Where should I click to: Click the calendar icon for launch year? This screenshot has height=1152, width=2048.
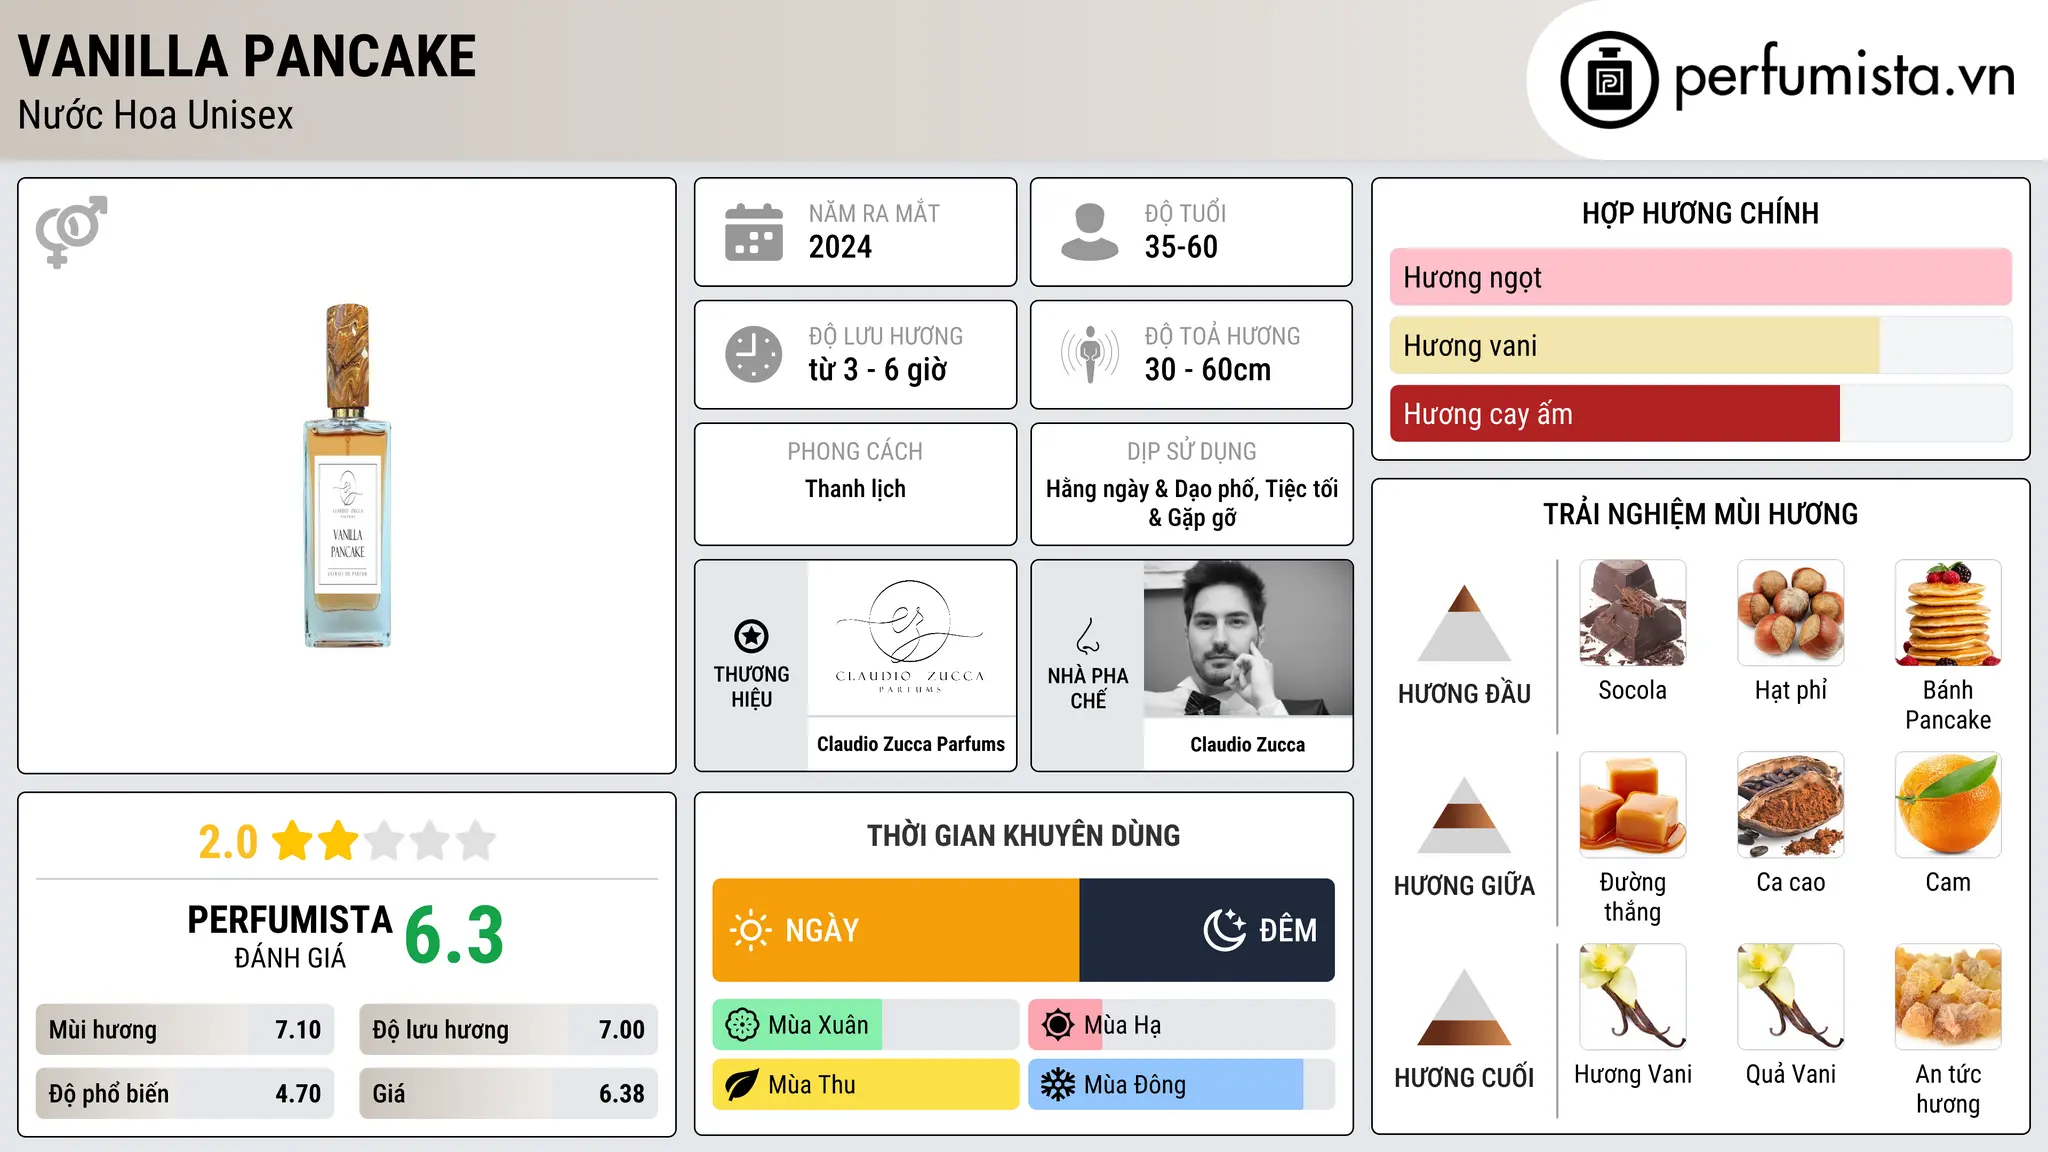point(754,232)
